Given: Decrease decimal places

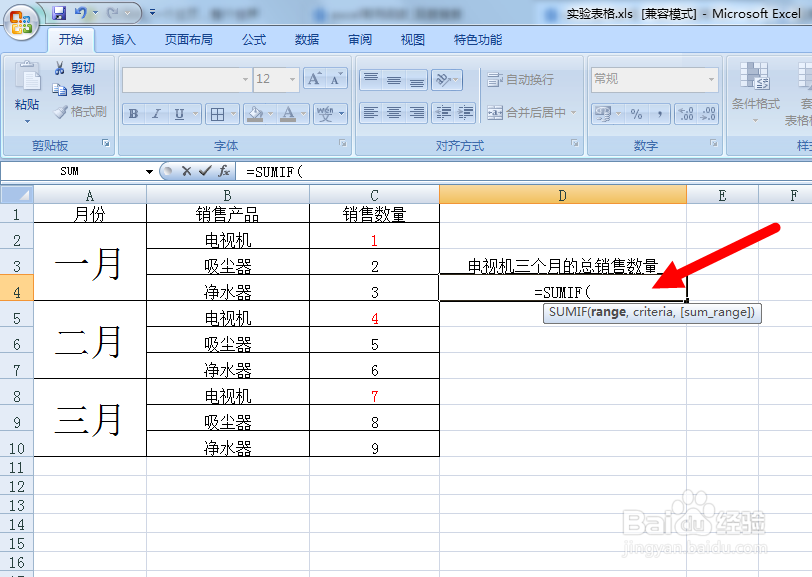Looking at the screenshot, I should click(708, 113).
